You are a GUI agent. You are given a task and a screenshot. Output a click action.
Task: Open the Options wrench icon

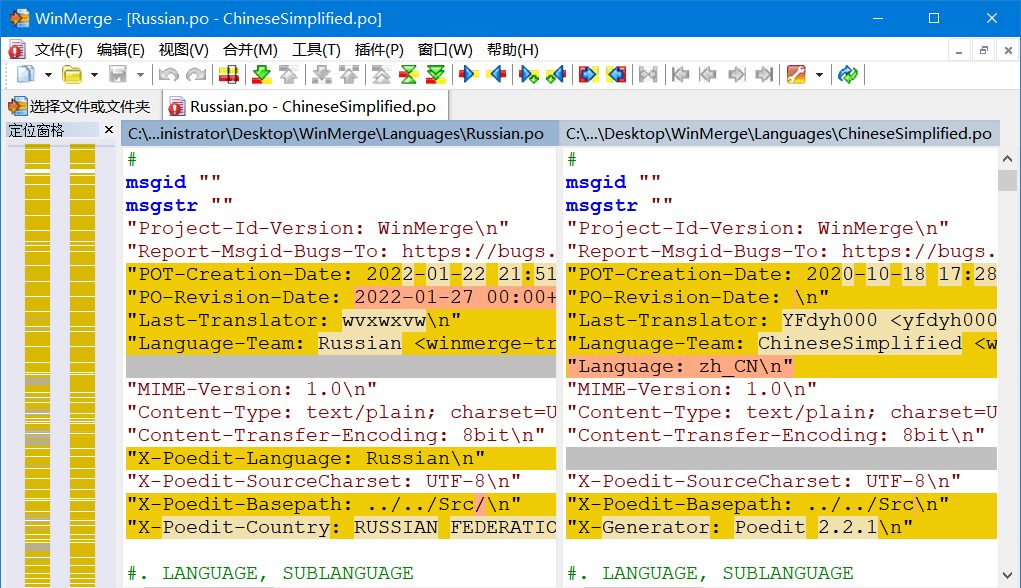pos(796,75)
